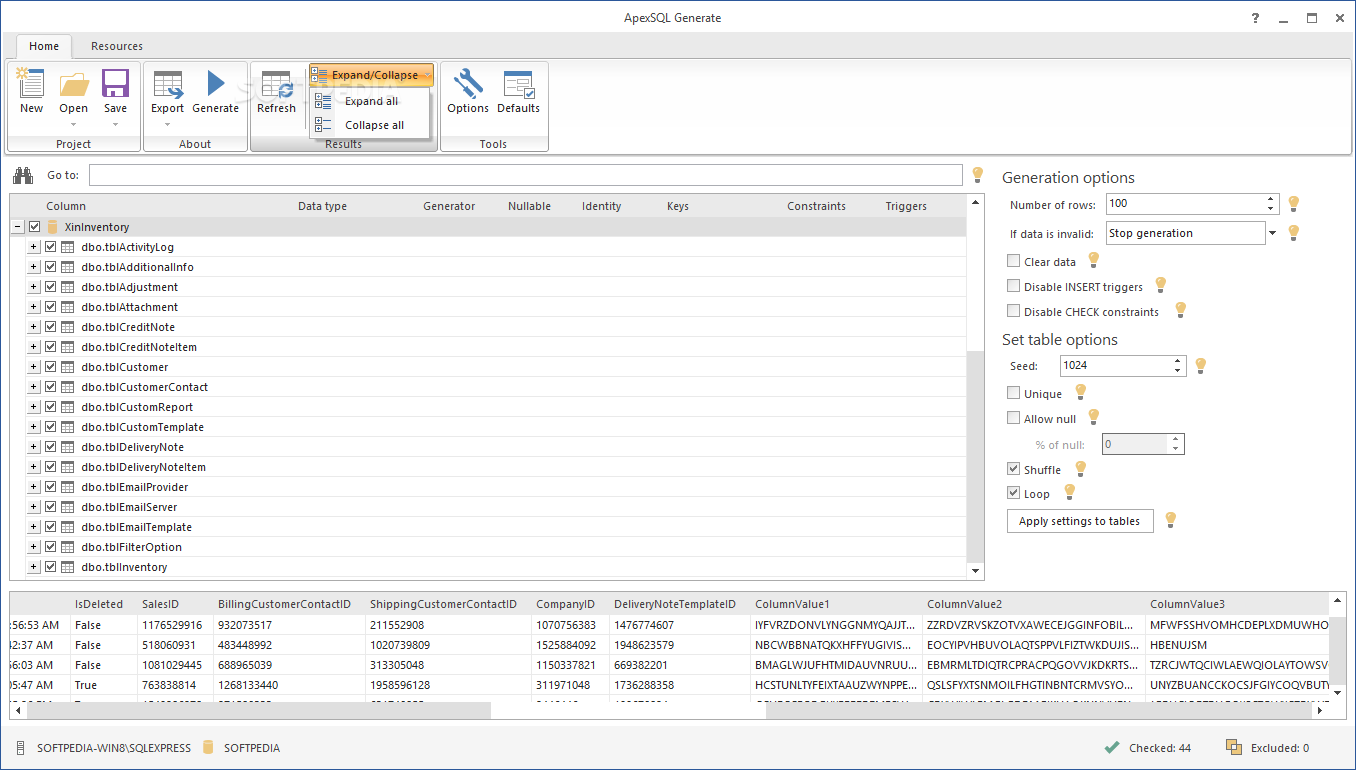Image resolution: width=1356 pixels, height=770 pixels.
Task: Click the lightbulb hint for Loop
Action: coord(1069,492)
